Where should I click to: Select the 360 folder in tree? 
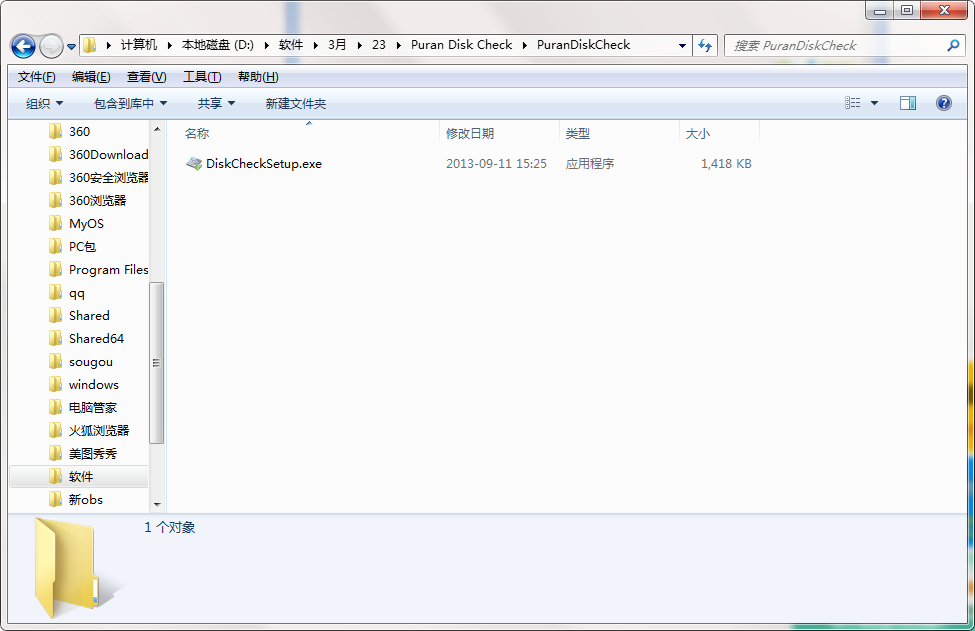point(79,131)
